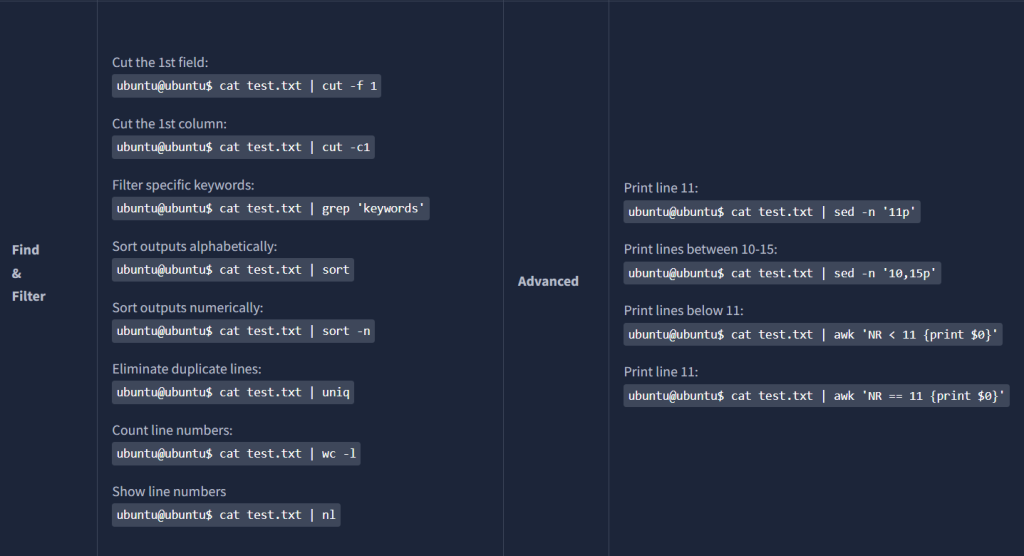
Task: Click the plain 'sort' command block
Action: pos(233,270)
